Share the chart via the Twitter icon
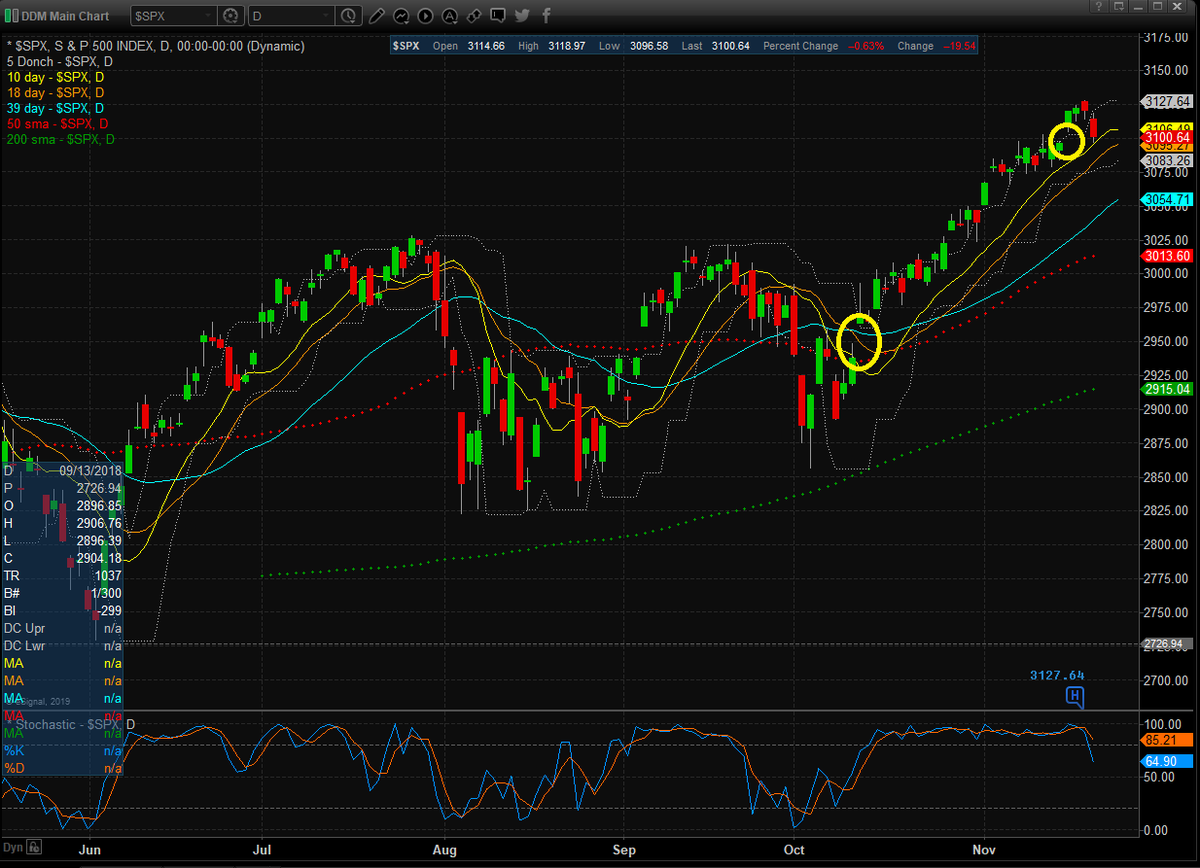 (x=523, y=16)
